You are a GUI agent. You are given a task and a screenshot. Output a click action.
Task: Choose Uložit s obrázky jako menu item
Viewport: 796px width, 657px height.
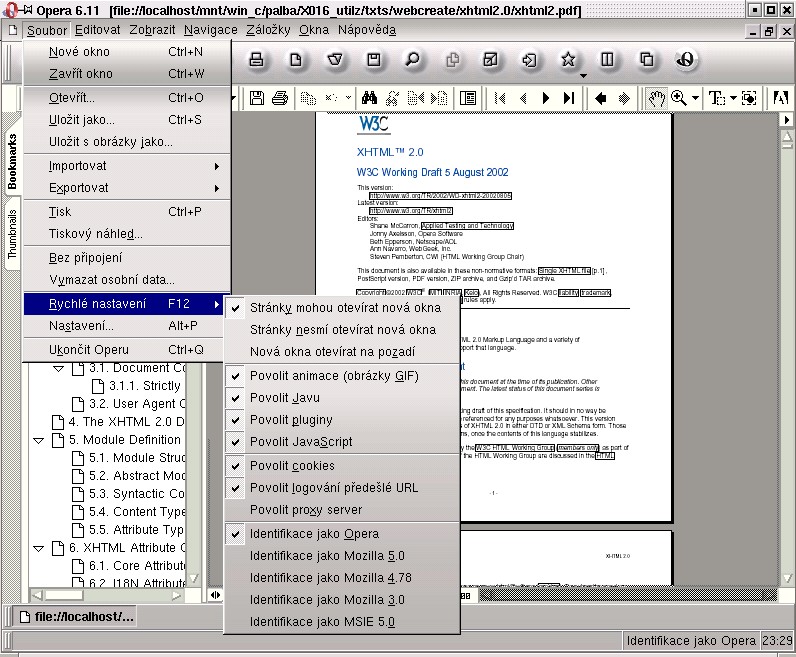127,142
